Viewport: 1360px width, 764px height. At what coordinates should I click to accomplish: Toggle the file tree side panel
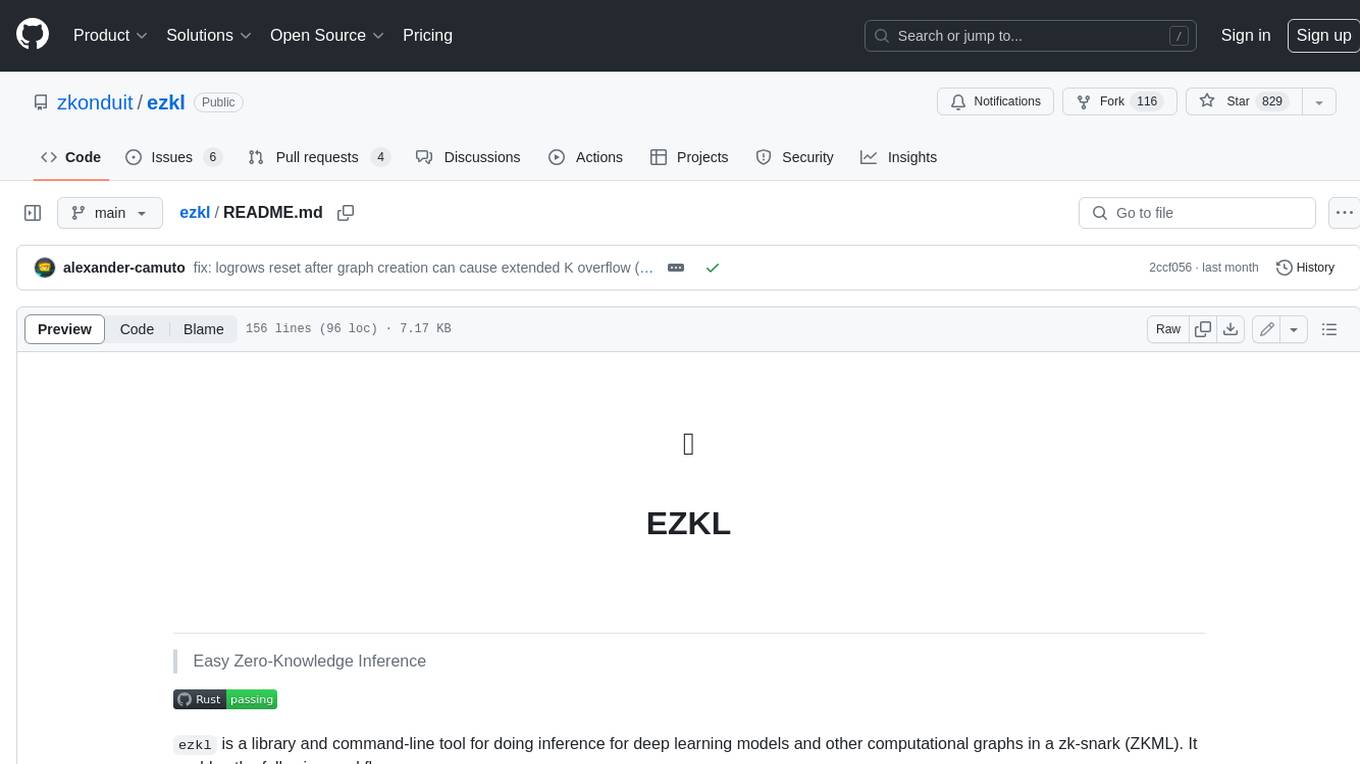pyautogui.click(x=32, y=213)
